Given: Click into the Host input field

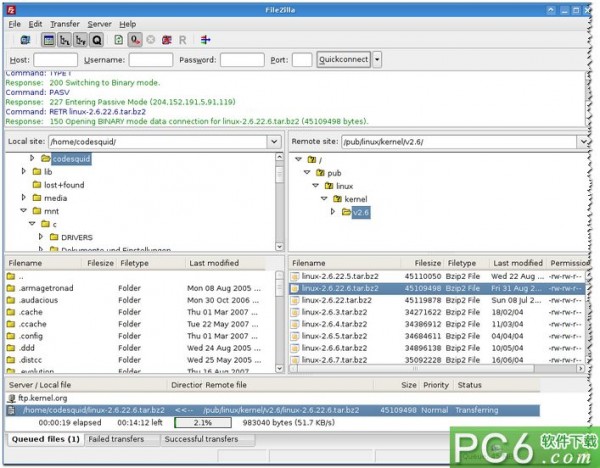Looking at the screenshot, I should click(x=55, y=60).
